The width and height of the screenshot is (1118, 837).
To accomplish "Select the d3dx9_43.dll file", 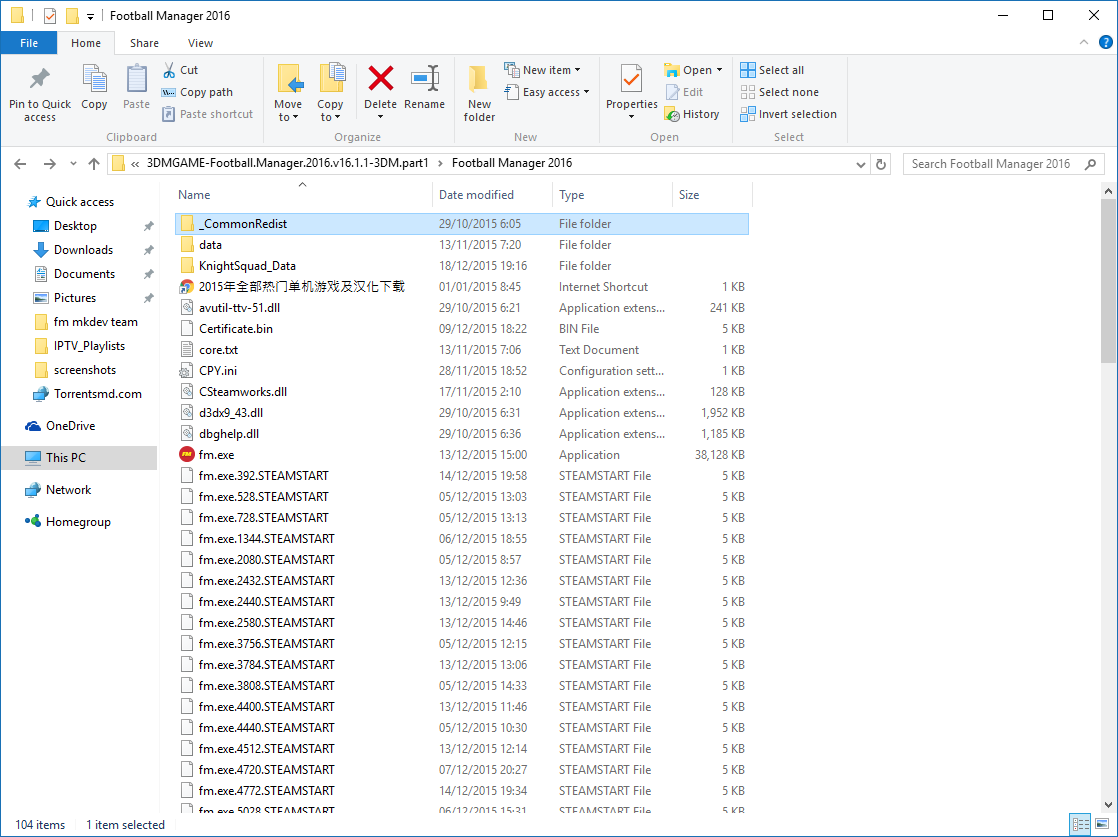I will click(462, 413).
